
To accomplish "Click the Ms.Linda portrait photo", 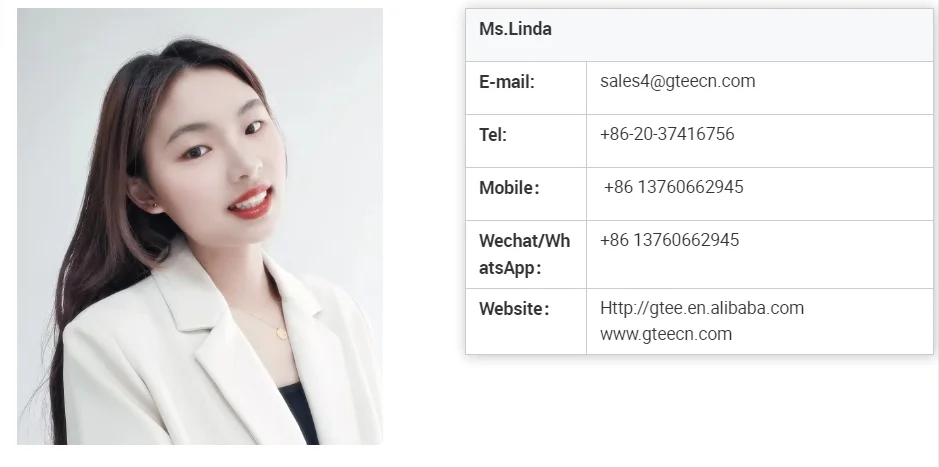I will (200, 226).
